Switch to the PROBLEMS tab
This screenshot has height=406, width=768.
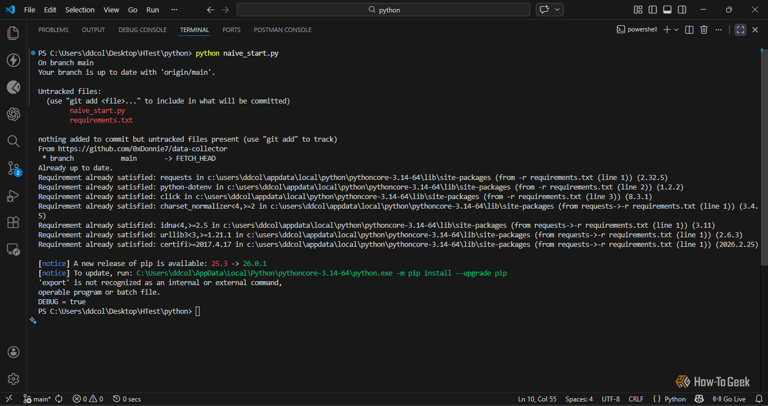53,30
